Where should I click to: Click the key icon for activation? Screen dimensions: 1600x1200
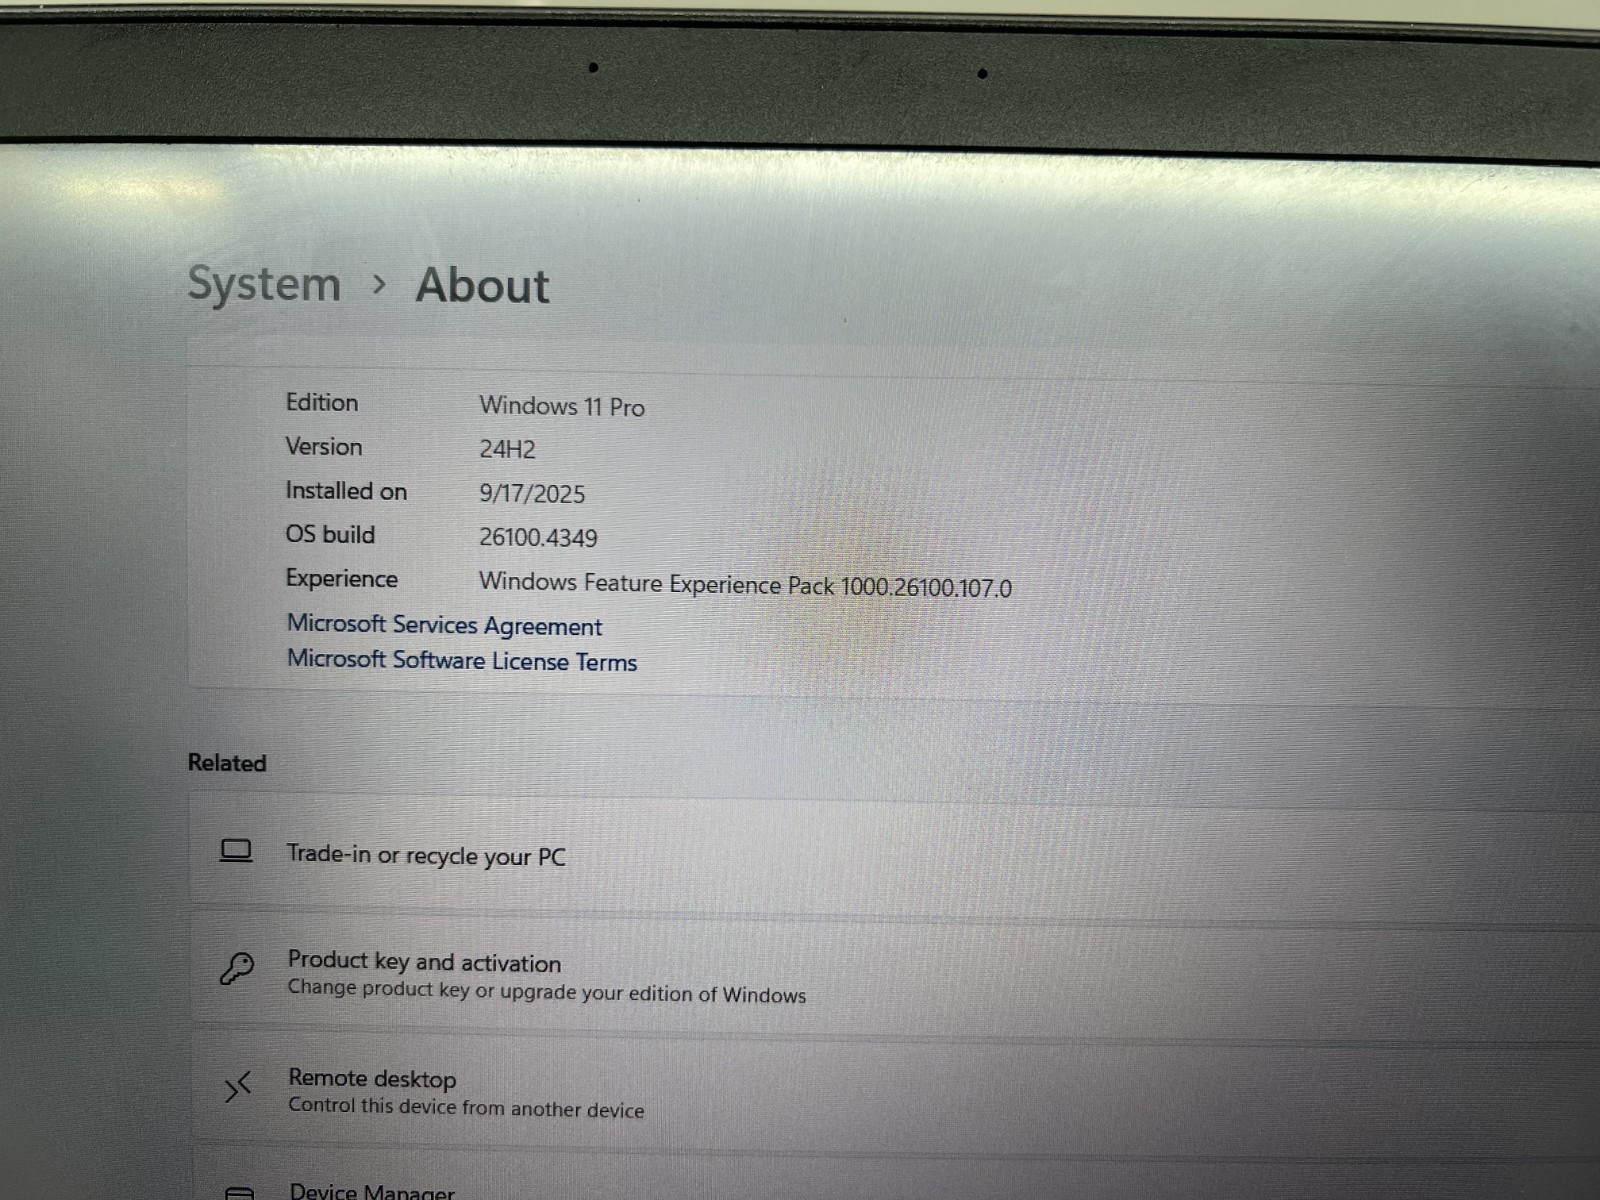[x=237, y=968]
